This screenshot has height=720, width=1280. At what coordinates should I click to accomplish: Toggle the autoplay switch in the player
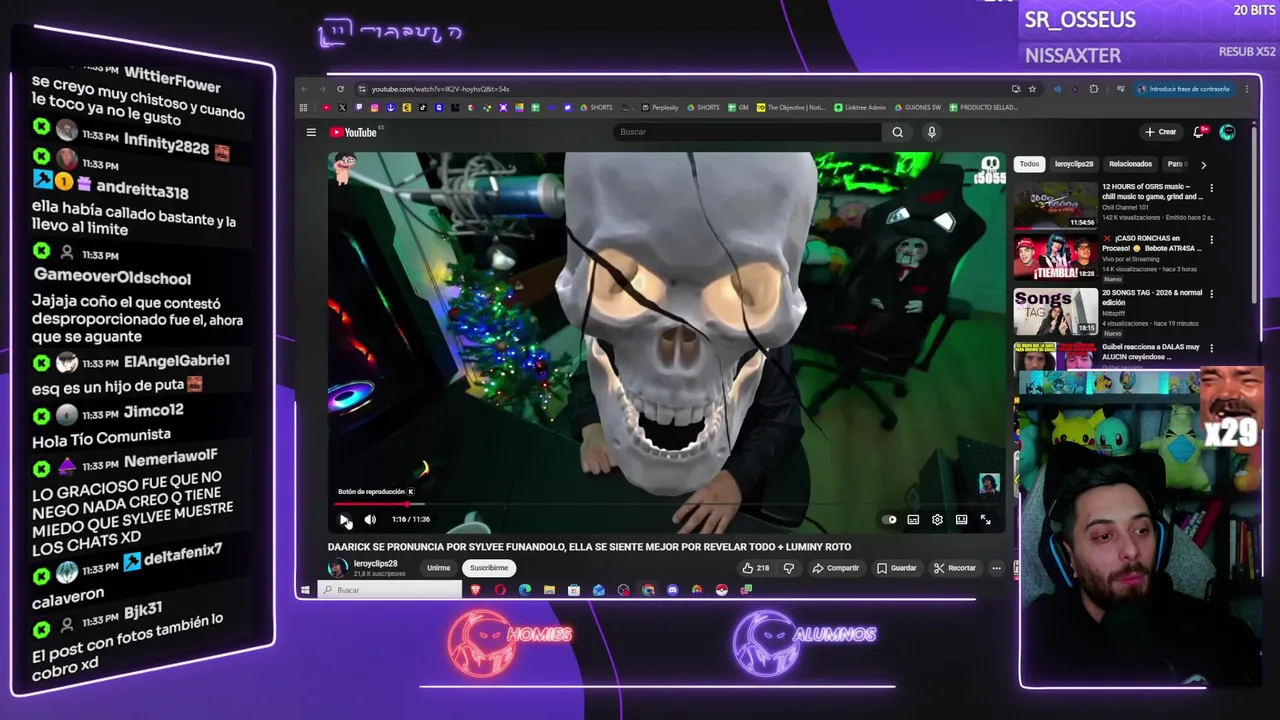coord(889,520)
